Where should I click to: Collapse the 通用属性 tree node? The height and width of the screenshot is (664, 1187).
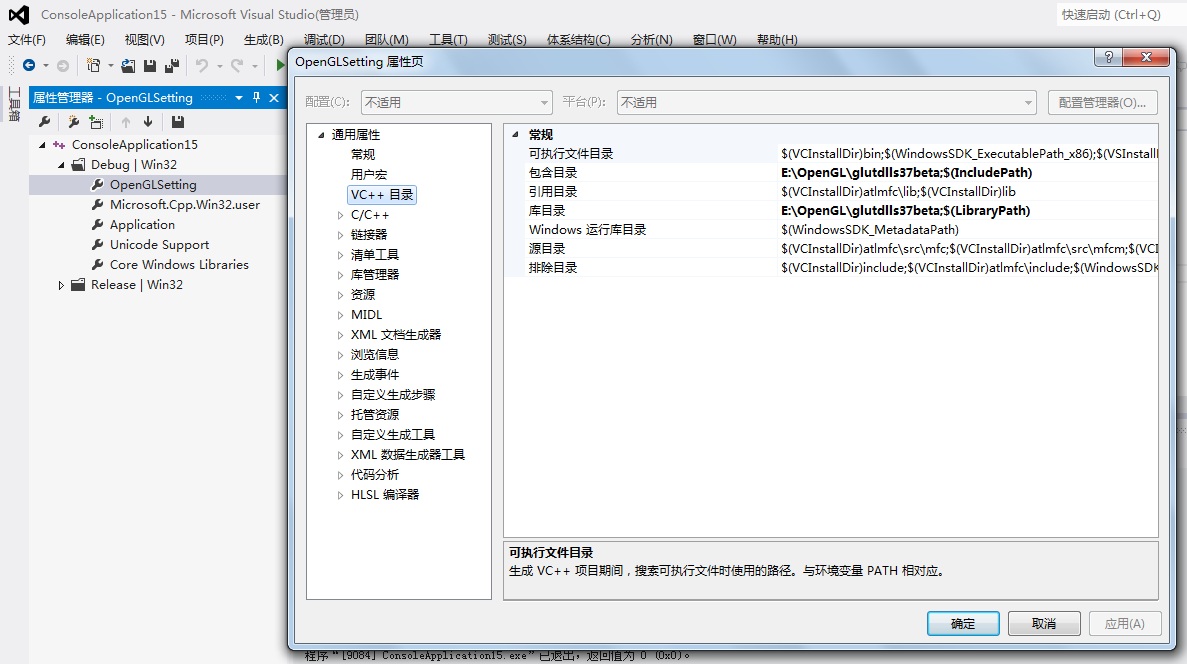321,135
